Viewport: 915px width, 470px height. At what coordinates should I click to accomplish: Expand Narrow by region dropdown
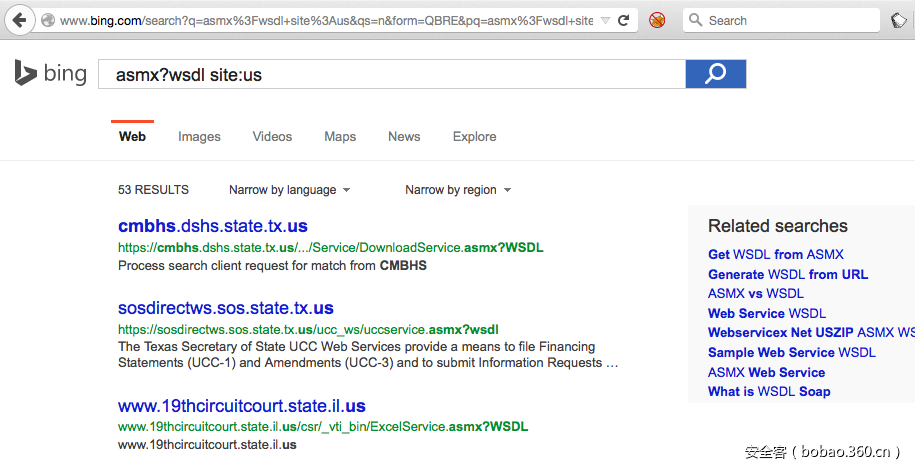458,190
